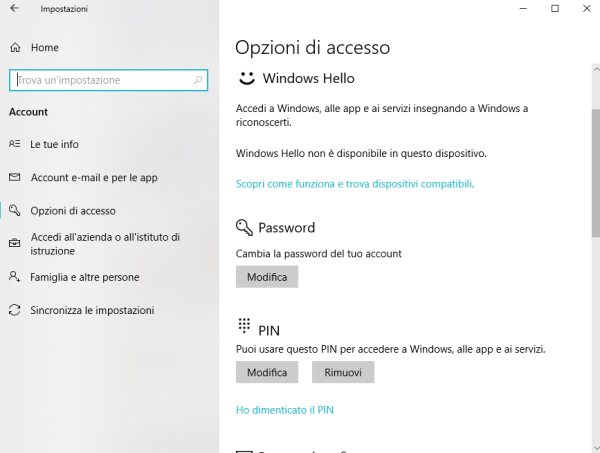Click the Account e-mail envelope icon
This screenshot has width=600, height=453.
coord(14,177)
